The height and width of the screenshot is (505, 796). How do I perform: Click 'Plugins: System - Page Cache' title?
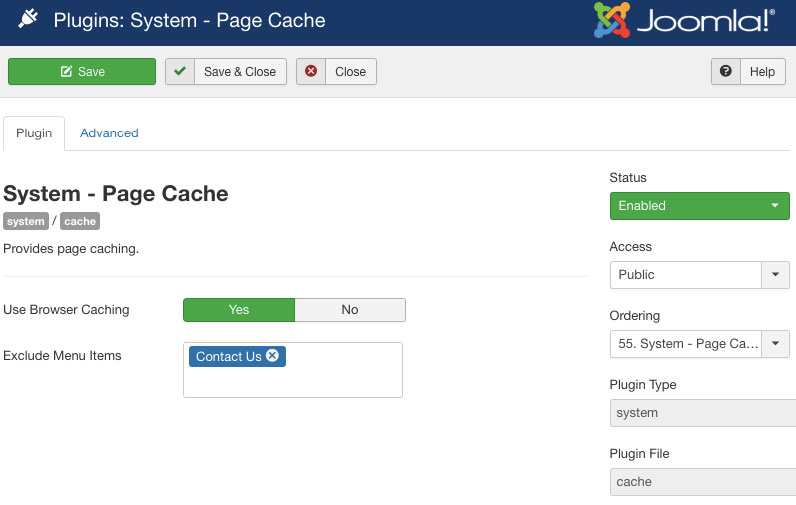pyautogui.click(x=189, y=20)
